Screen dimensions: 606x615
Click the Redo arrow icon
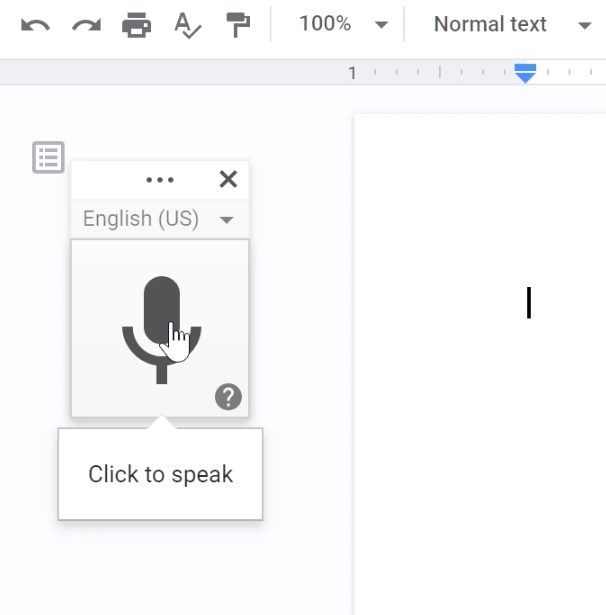(x=86, y=25)
